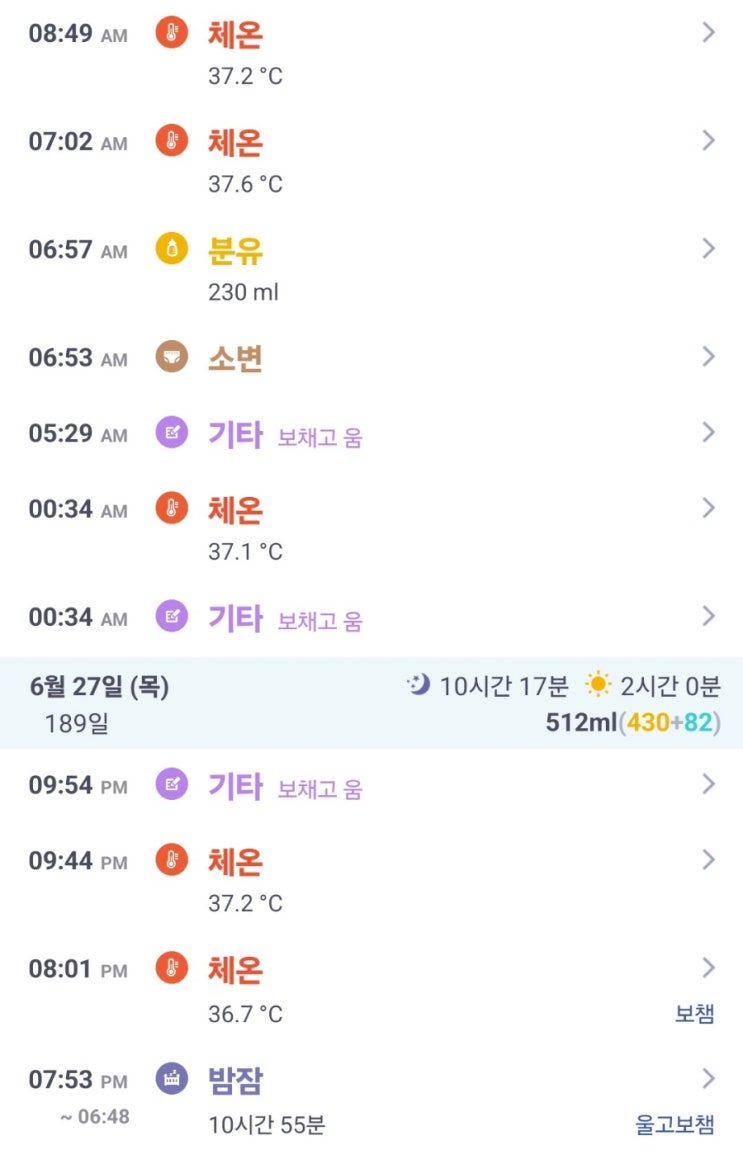This screenshot has width=743, height=1164.
Task: Open the 밤잠 entry chevron arrow
Action: click(709, 1078)
